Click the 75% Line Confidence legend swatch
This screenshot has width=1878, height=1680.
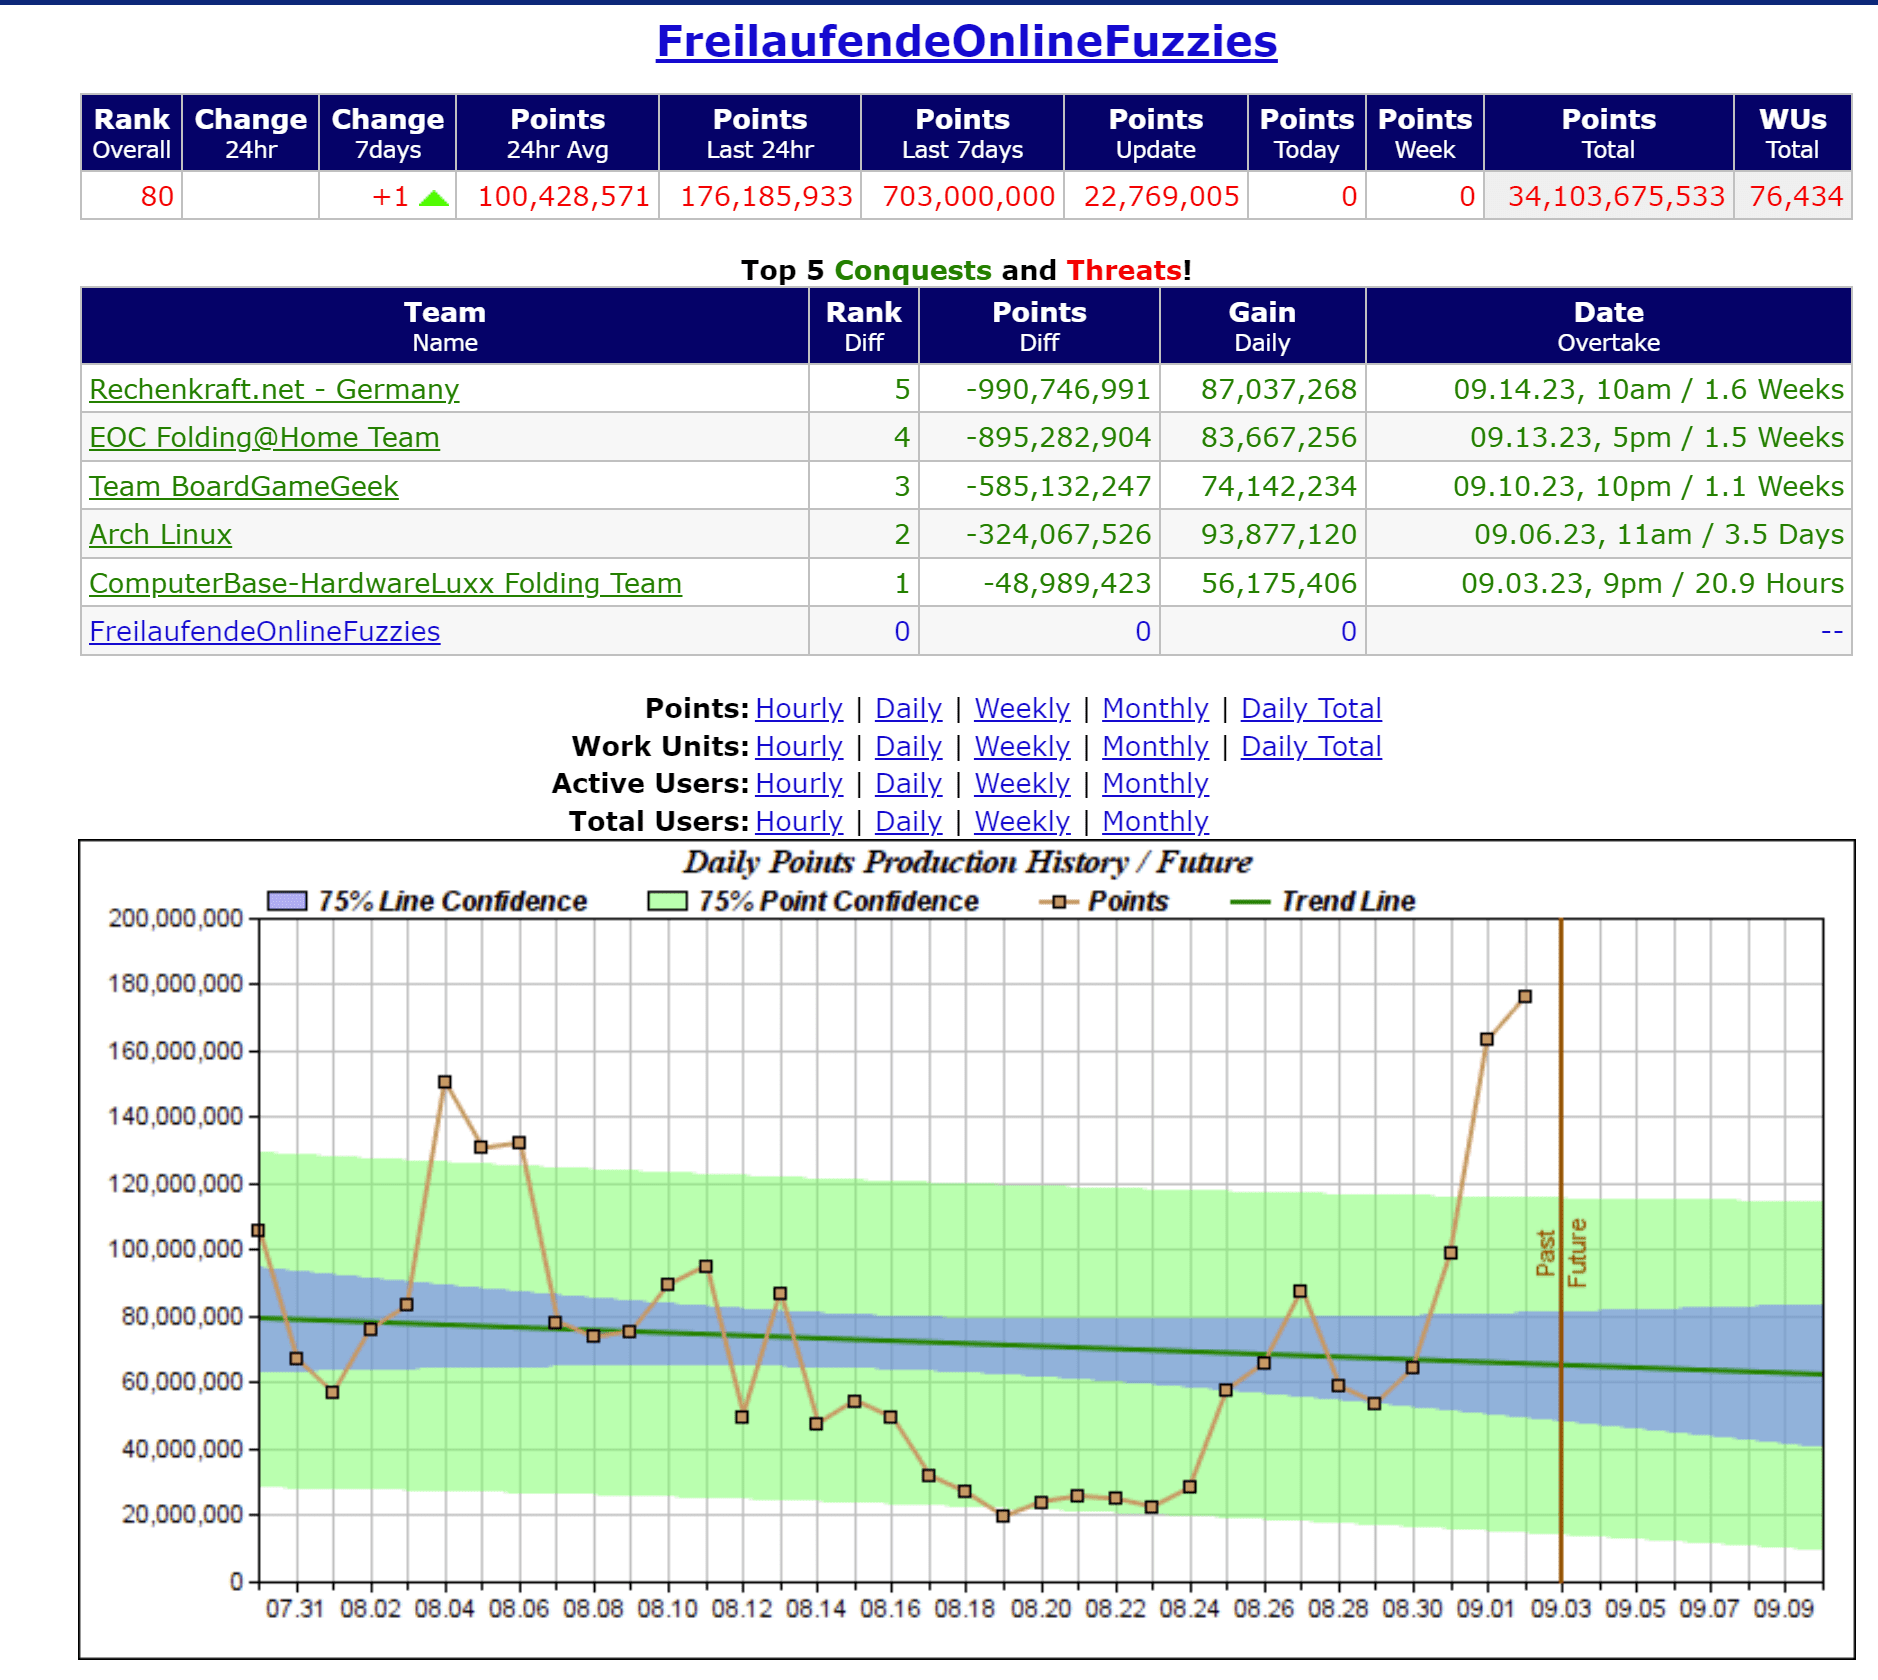click(x=287, y=901)
